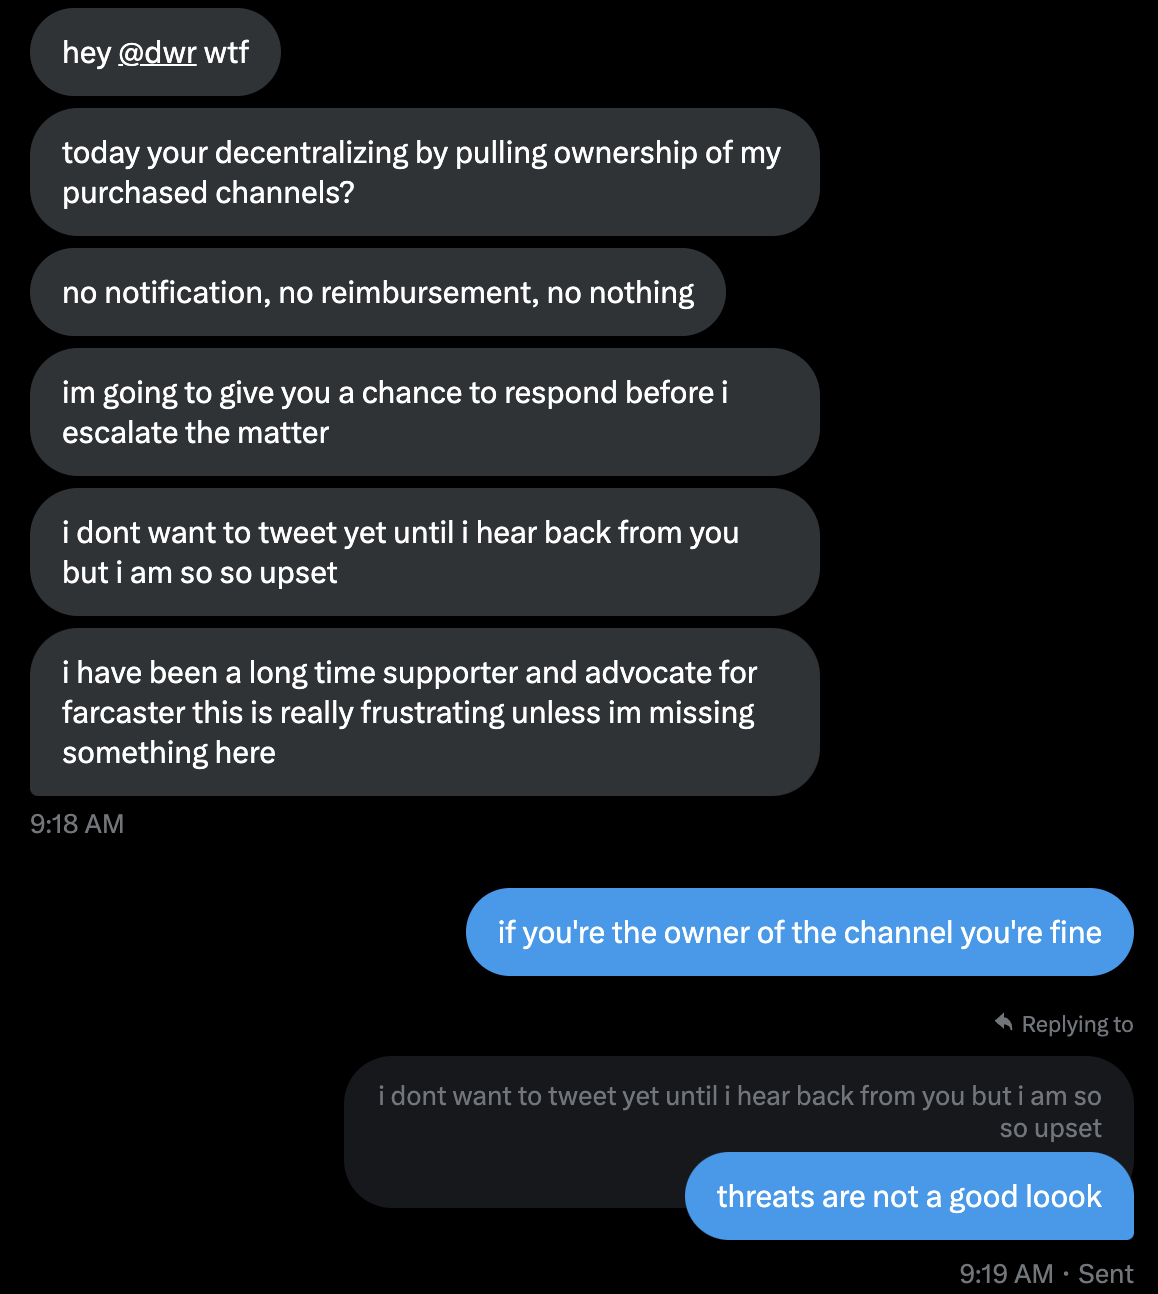Click the reply arrow icon beside Replying to
1158x1294 pixels.
click(x=1004, y=1022)
